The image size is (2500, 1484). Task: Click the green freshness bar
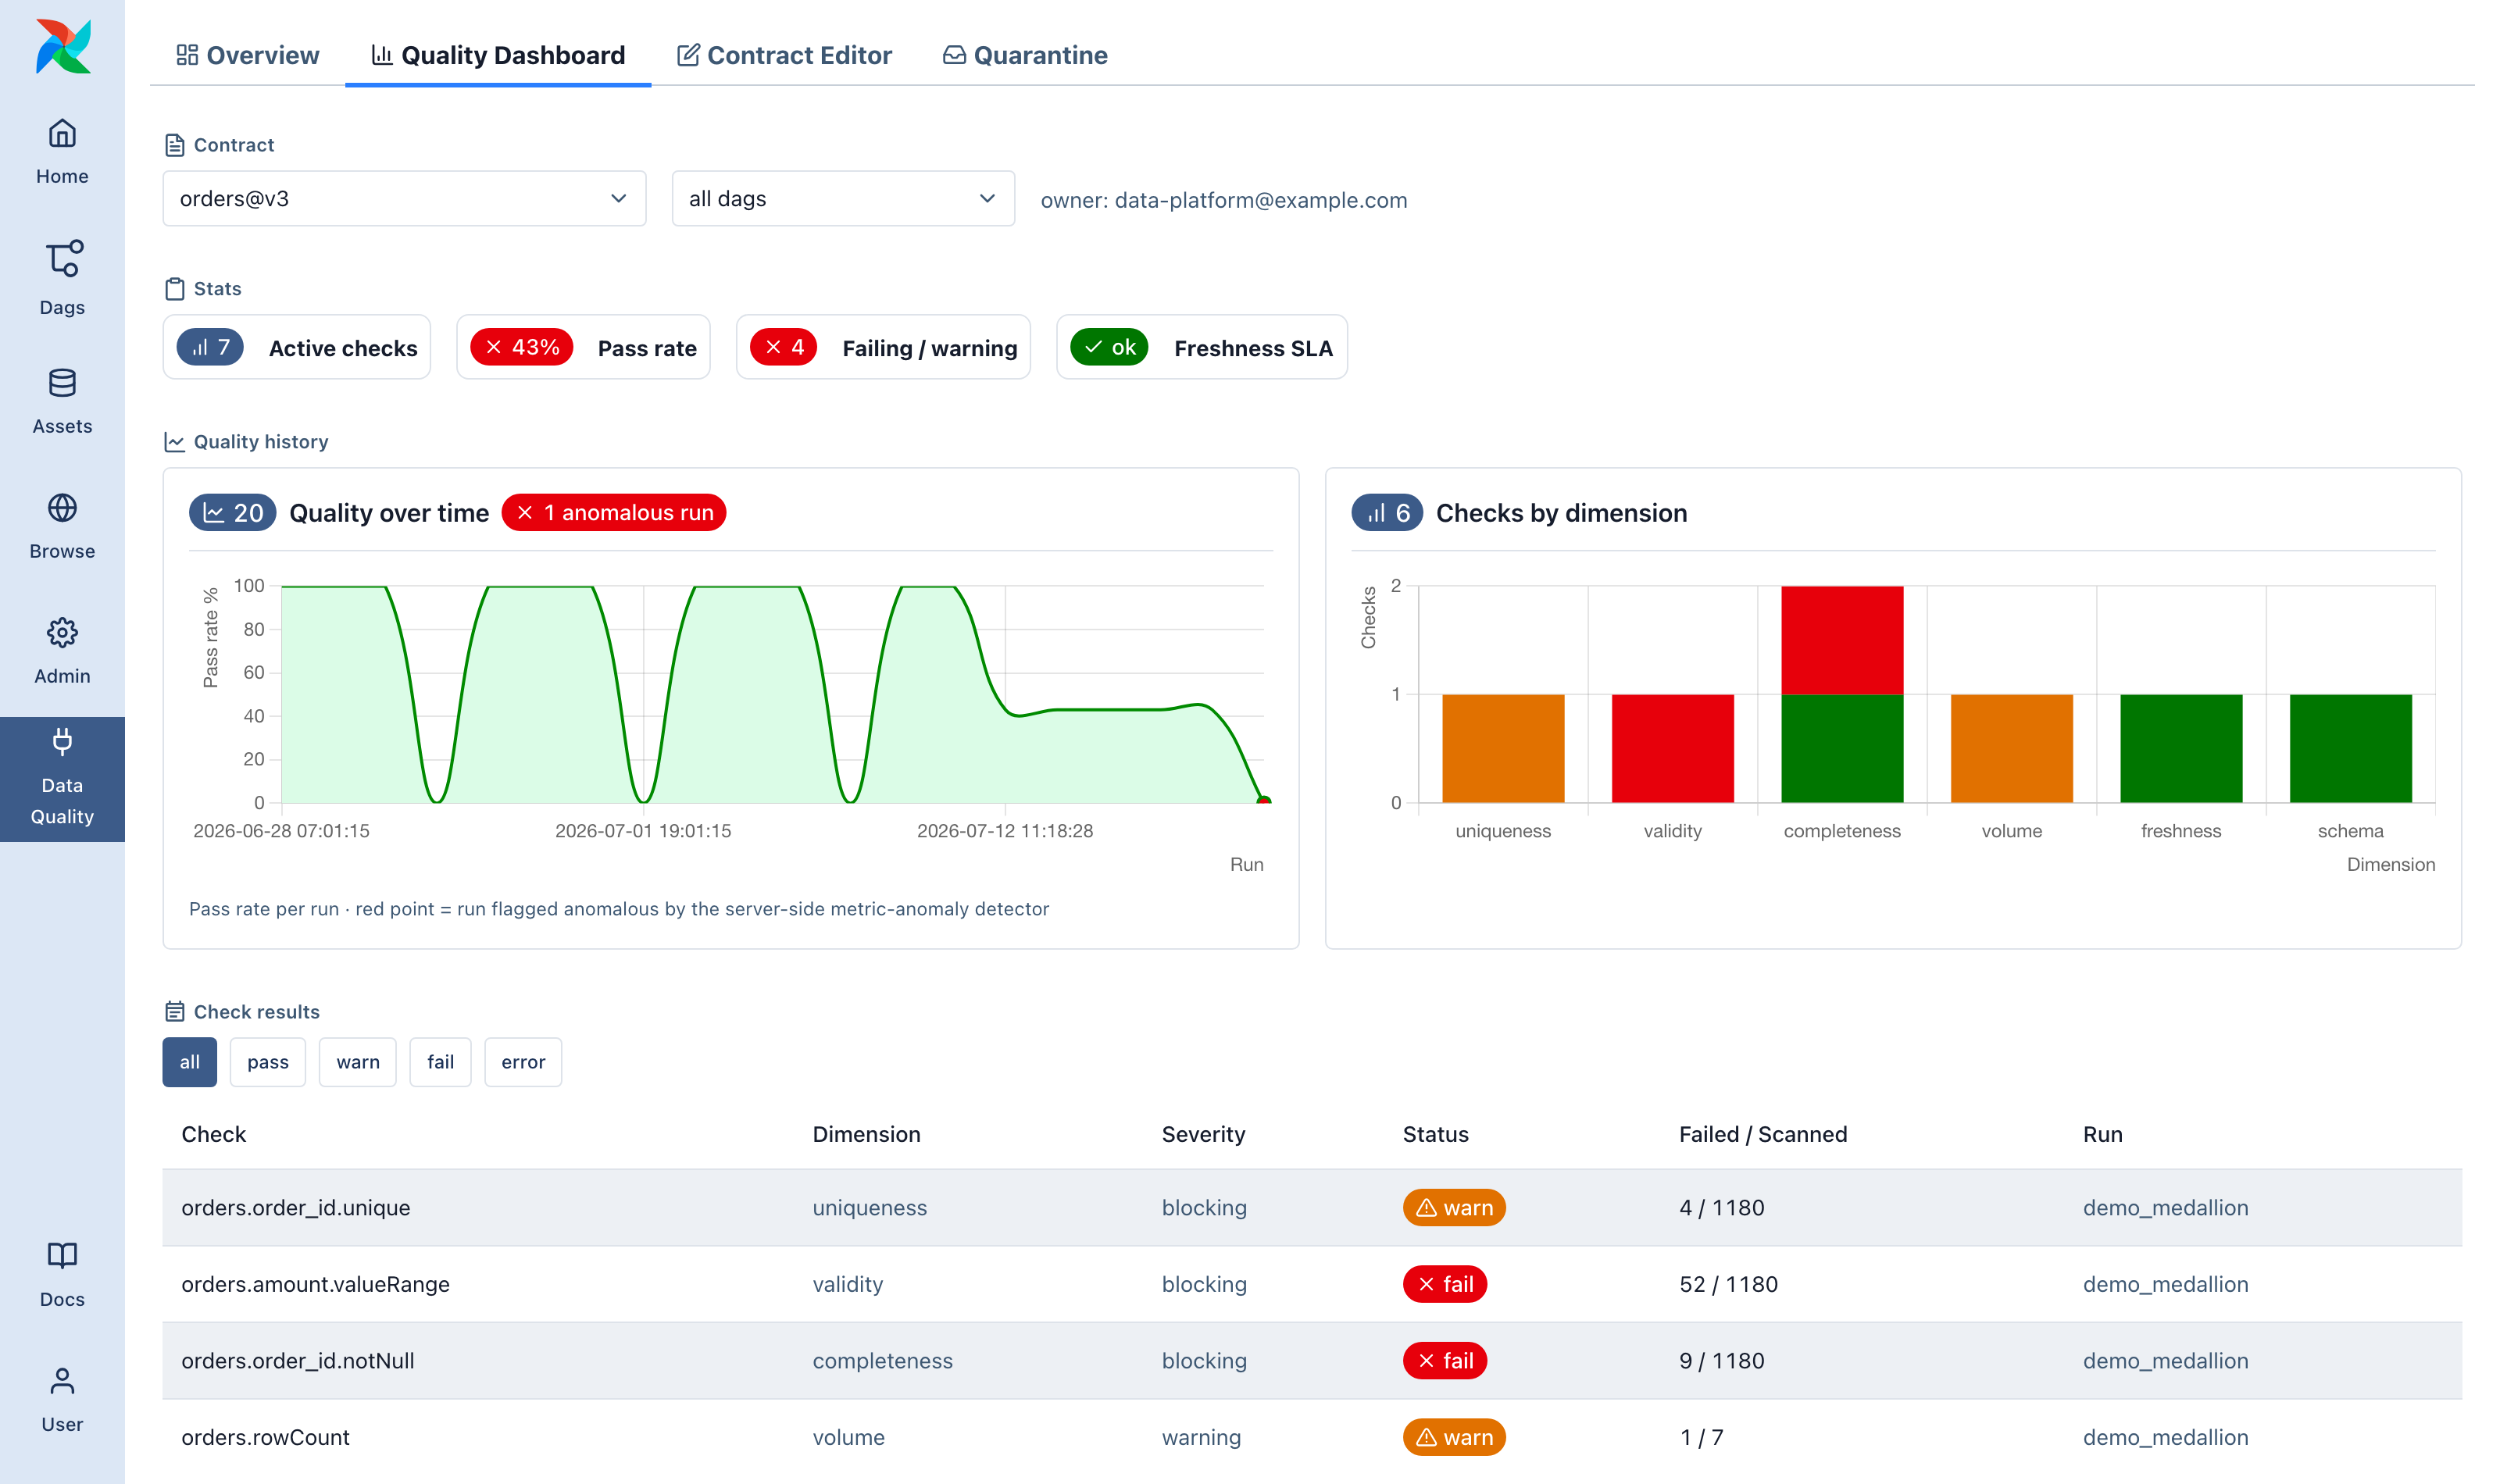2181,748
